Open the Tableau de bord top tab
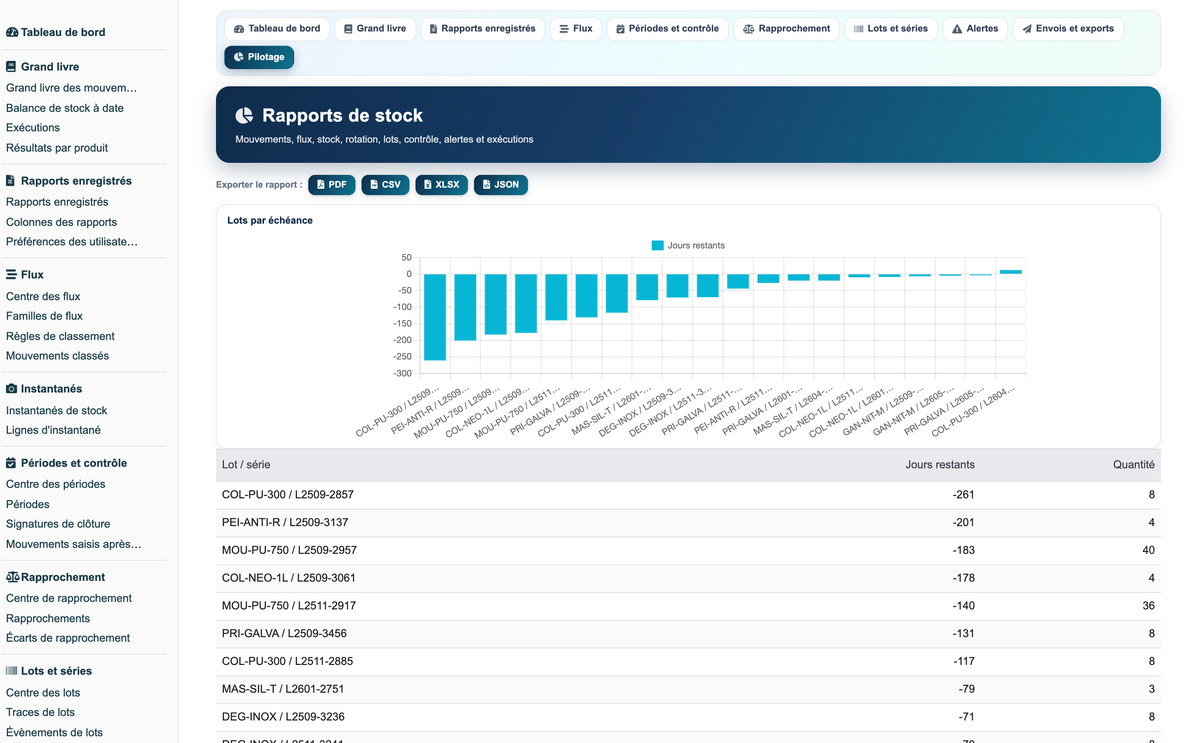This screenshot has height=743, width=1200. [x=277, y=29]
